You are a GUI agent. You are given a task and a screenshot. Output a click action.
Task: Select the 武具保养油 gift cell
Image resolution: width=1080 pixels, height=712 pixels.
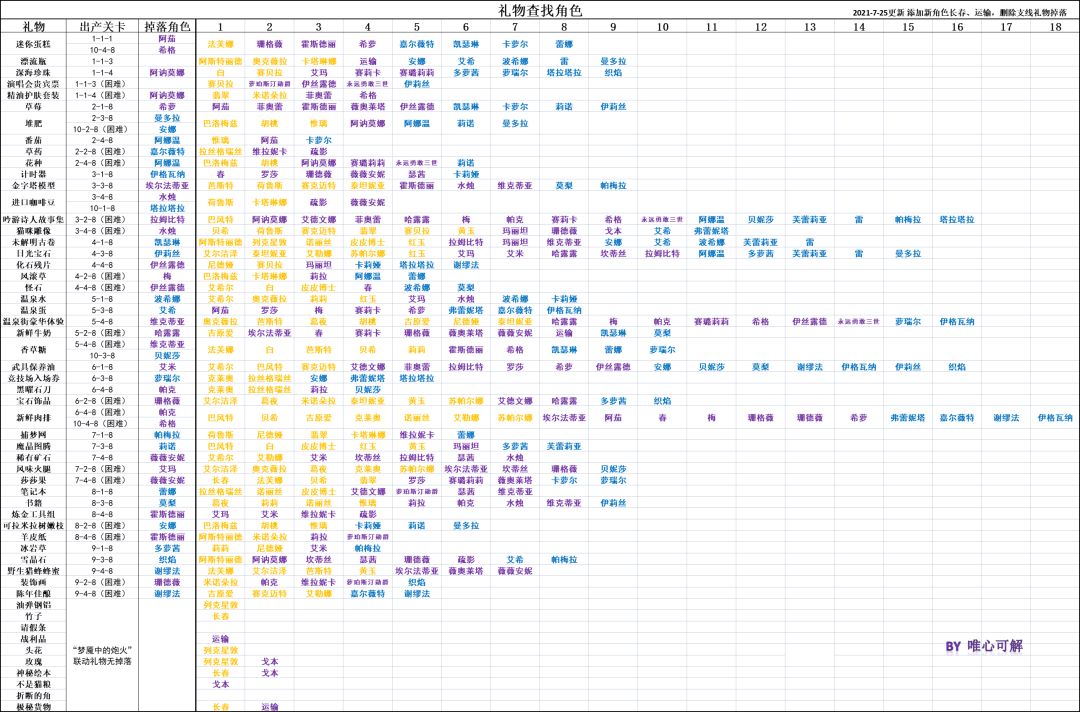tap(34, 367)
